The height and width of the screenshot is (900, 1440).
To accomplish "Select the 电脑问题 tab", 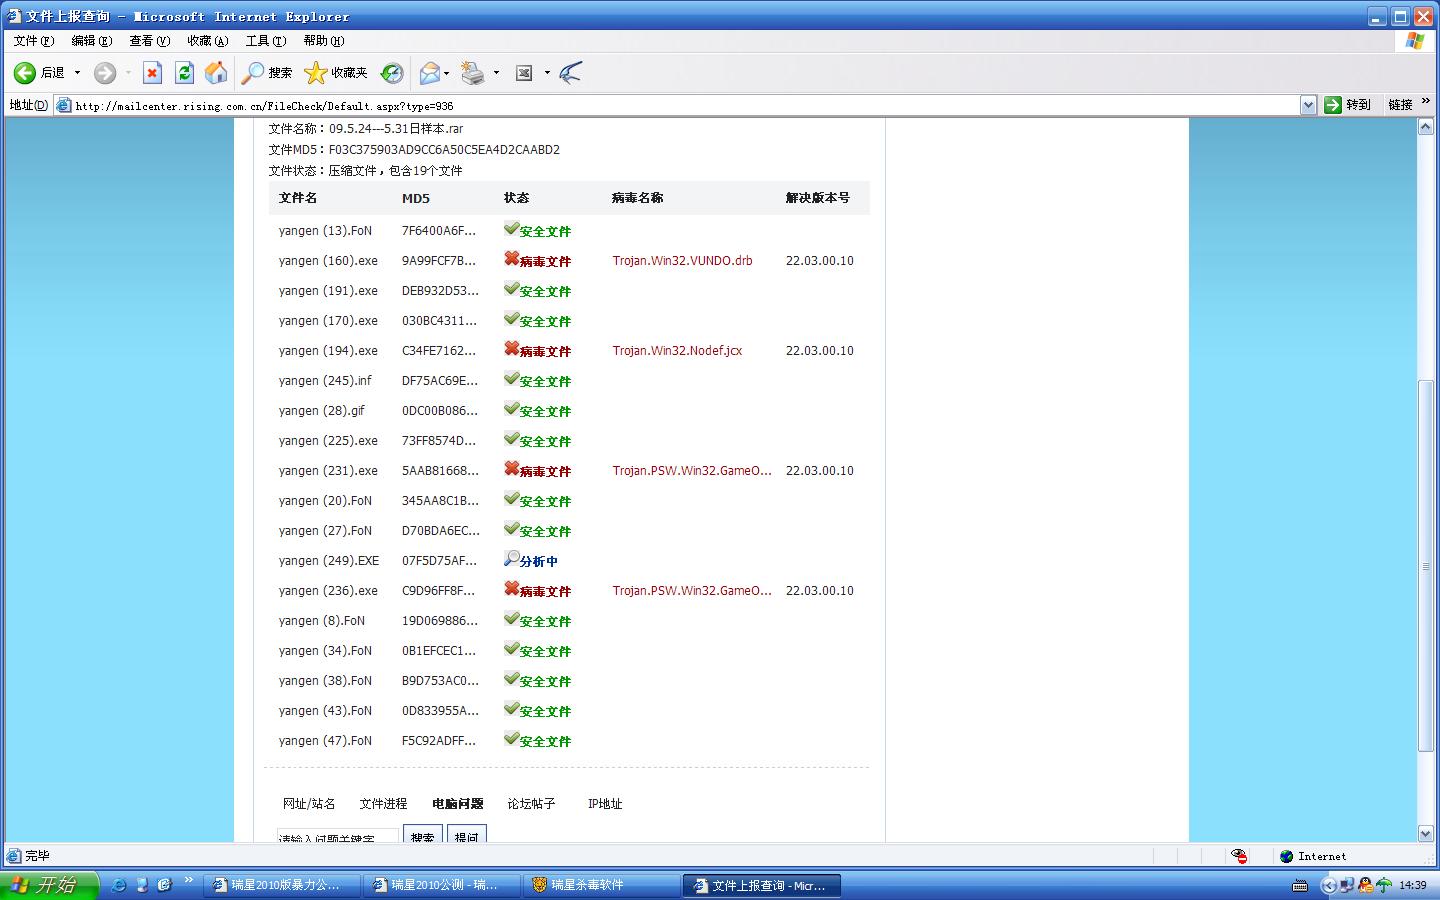I will point(458,804).
